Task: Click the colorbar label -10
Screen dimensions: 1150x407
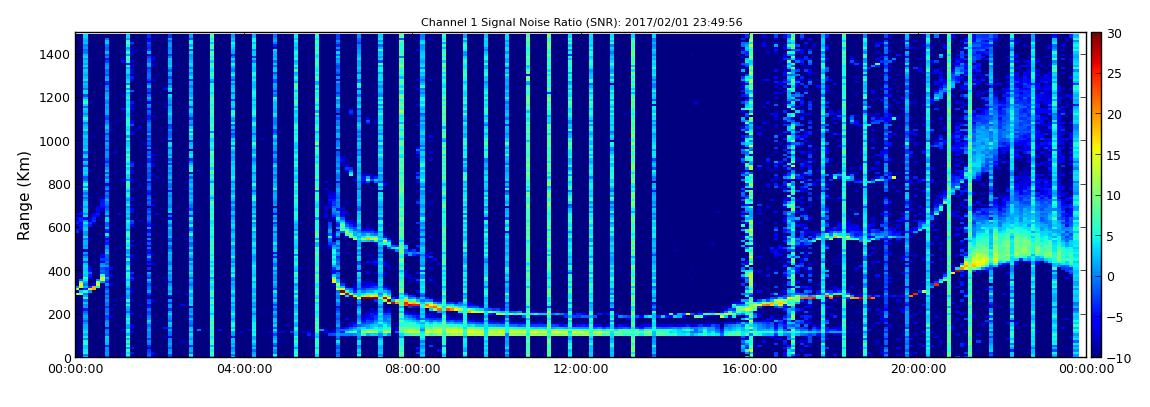Action: tap(1116, 358)
